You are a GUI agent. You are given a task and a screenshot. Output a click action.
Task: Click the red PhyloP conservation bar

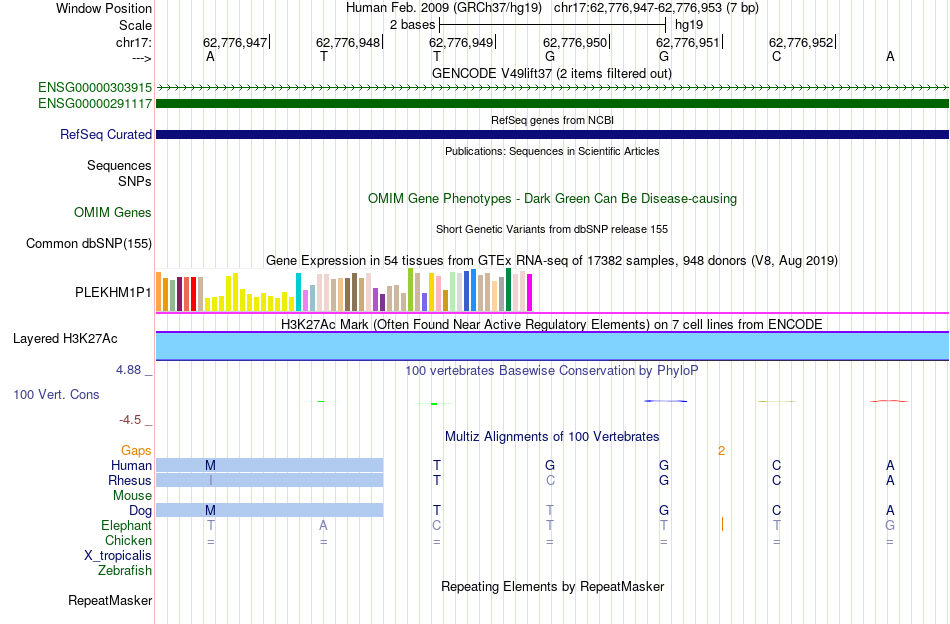point(889,401)
